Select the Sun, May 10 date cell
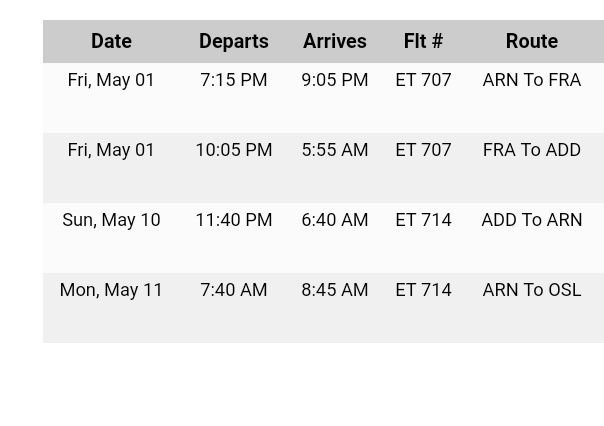Image resolution: width=604 pixels, height=426 pixels. coord(111,220)
